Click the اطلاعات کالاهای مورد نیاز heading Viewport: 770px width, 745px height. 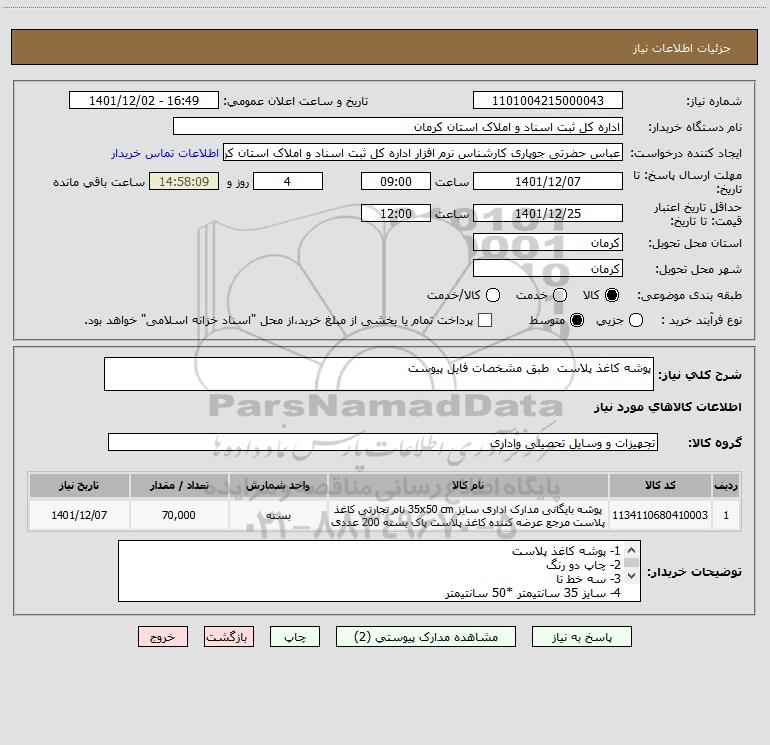[x=668, y=407]
